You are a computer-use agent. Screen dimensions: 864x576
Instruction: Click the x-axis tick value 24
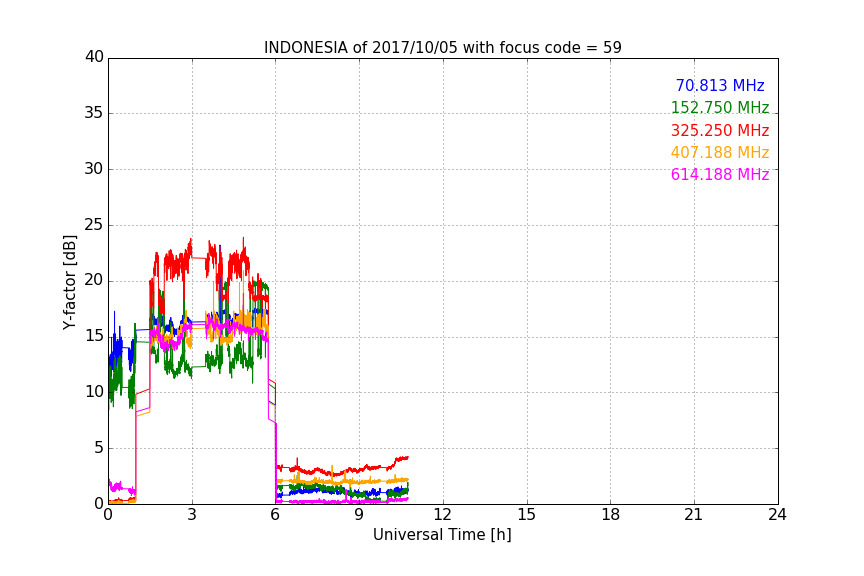coord(777,515)
